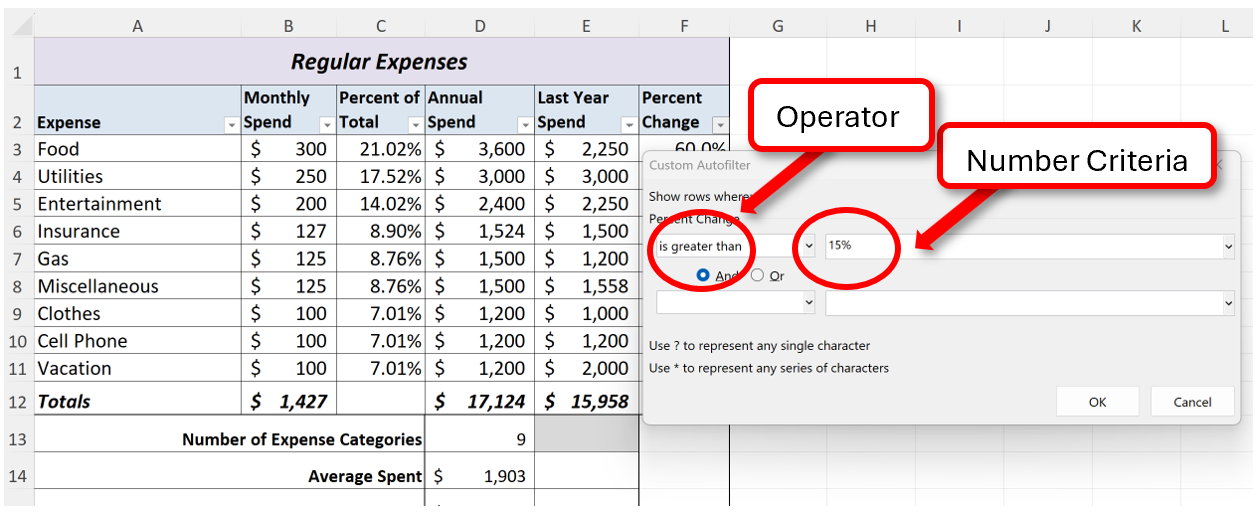Image resolution: width=1258 pixels, height=518 pixels.
Task: Click the Regular Expenses title cell
Action: (x=380, y=62)
